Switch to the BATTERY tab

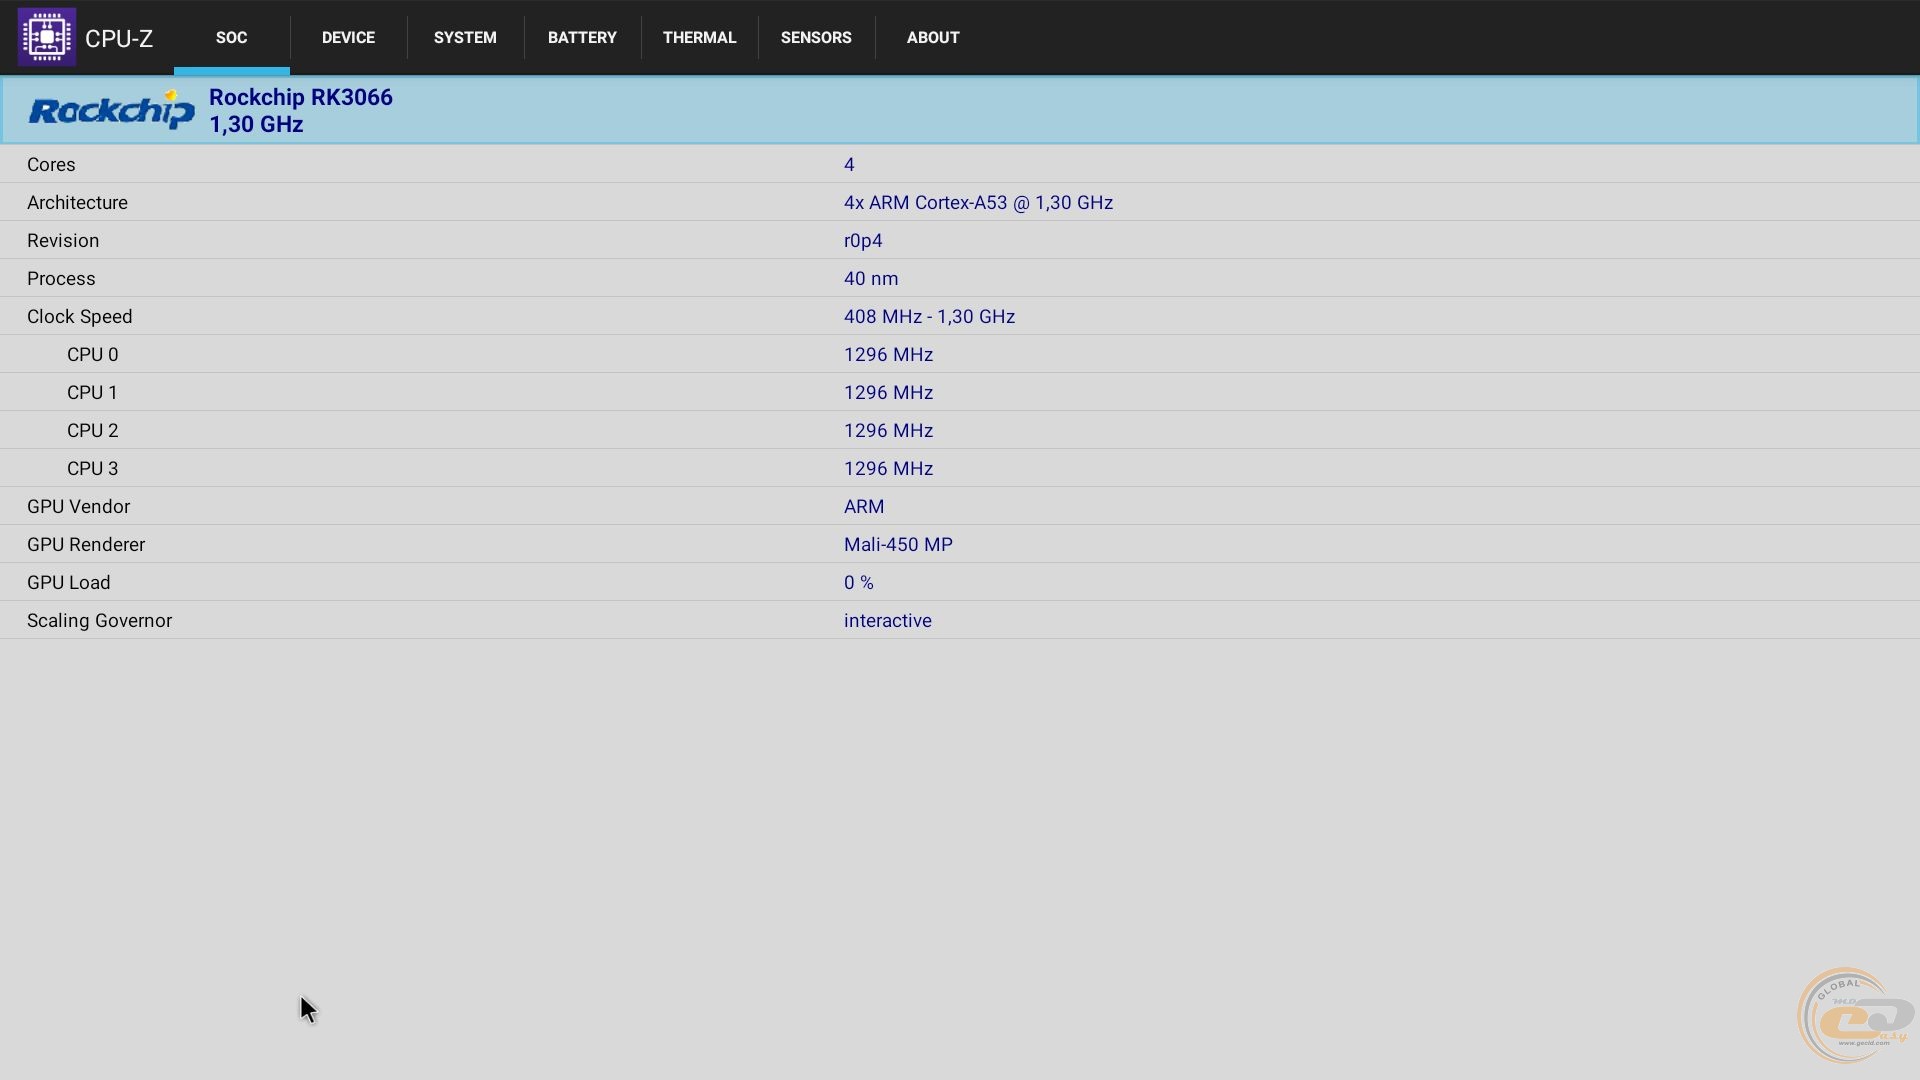coord(582,37)
